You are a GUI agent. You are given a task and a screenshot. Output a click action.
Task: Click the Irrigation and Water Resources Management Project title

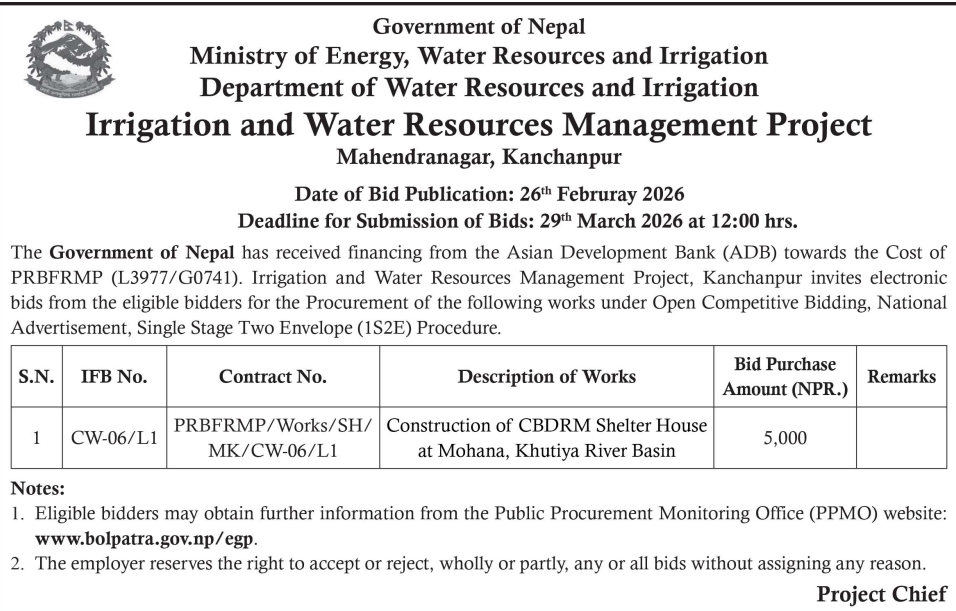click(479, 125)
